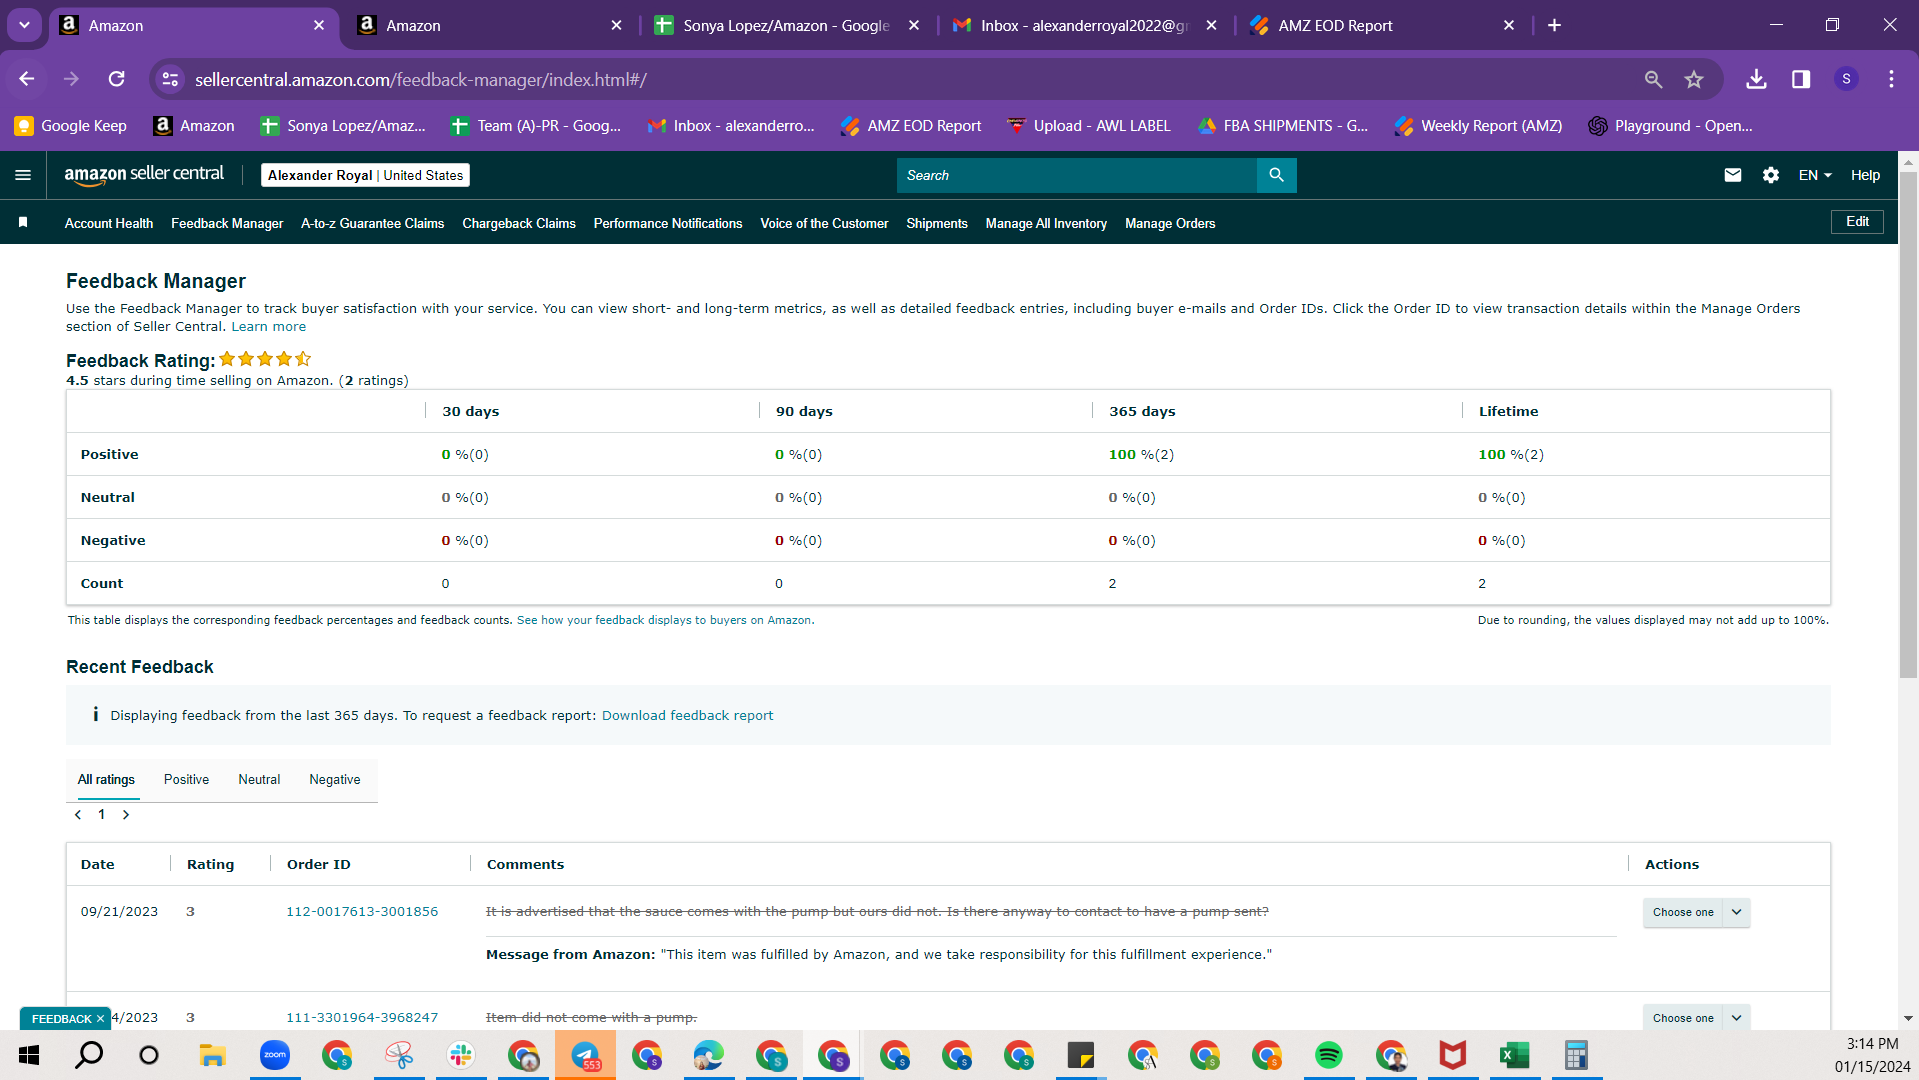Open FBA SHIPMENTS bookmark
This screenshot has height=1080, width=1919.
pos(1283,125)
